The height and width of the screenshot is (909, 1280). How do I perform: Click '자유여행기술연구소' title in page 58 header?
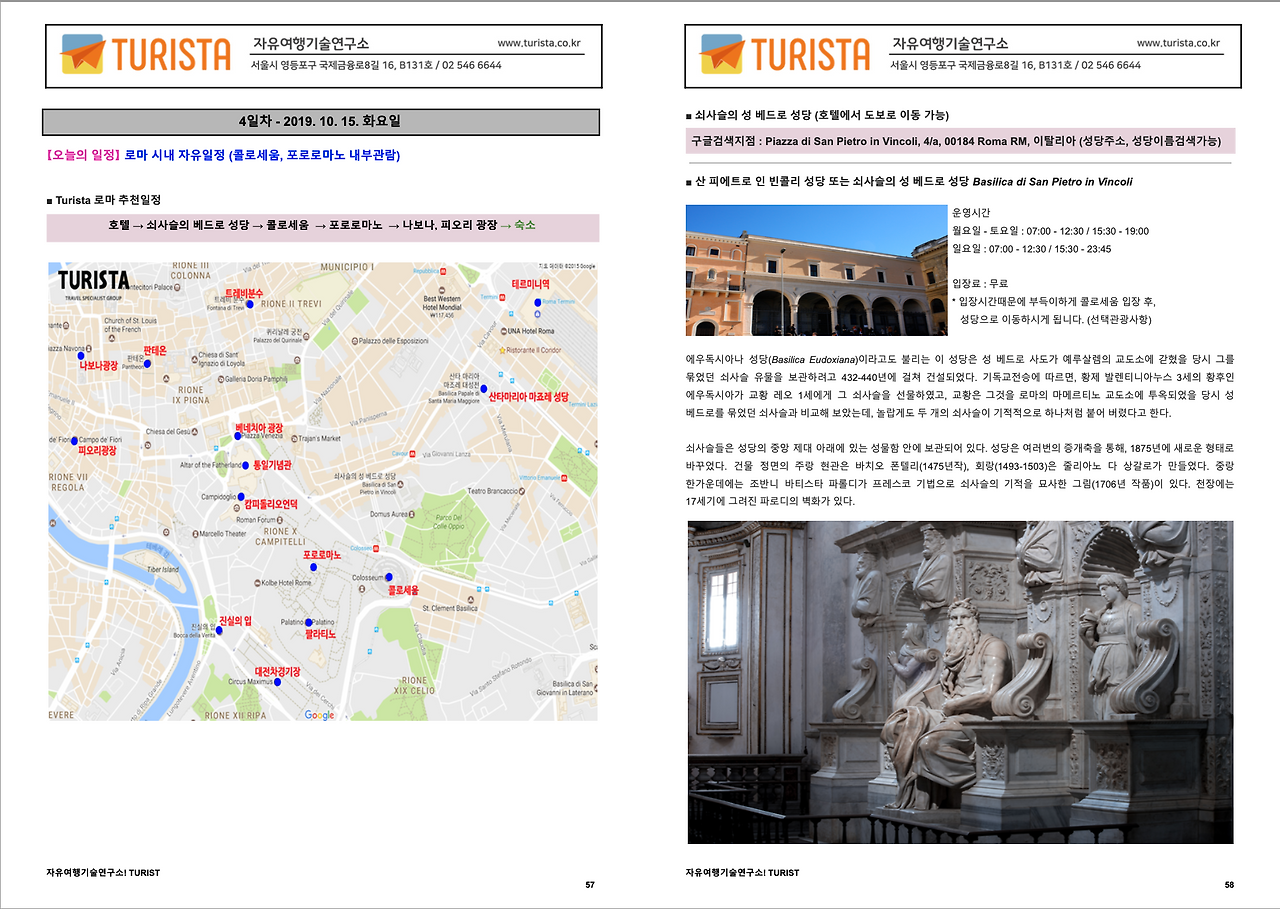pyautogui.click(x=949, y=44)
